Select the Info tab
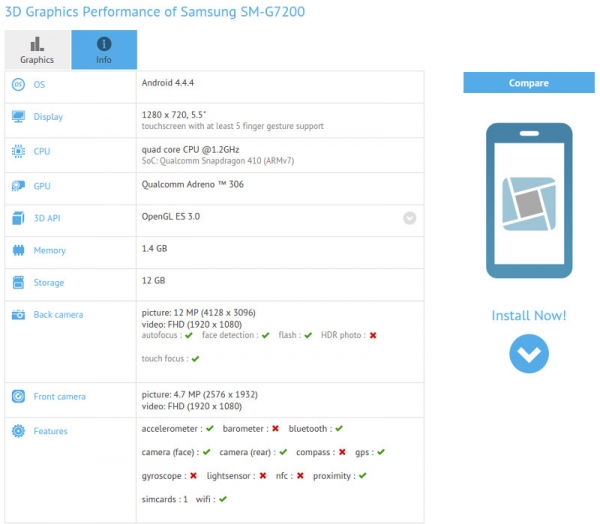This screenshot has width=600, height=524. pyautogui.click(x=104, y=50)
